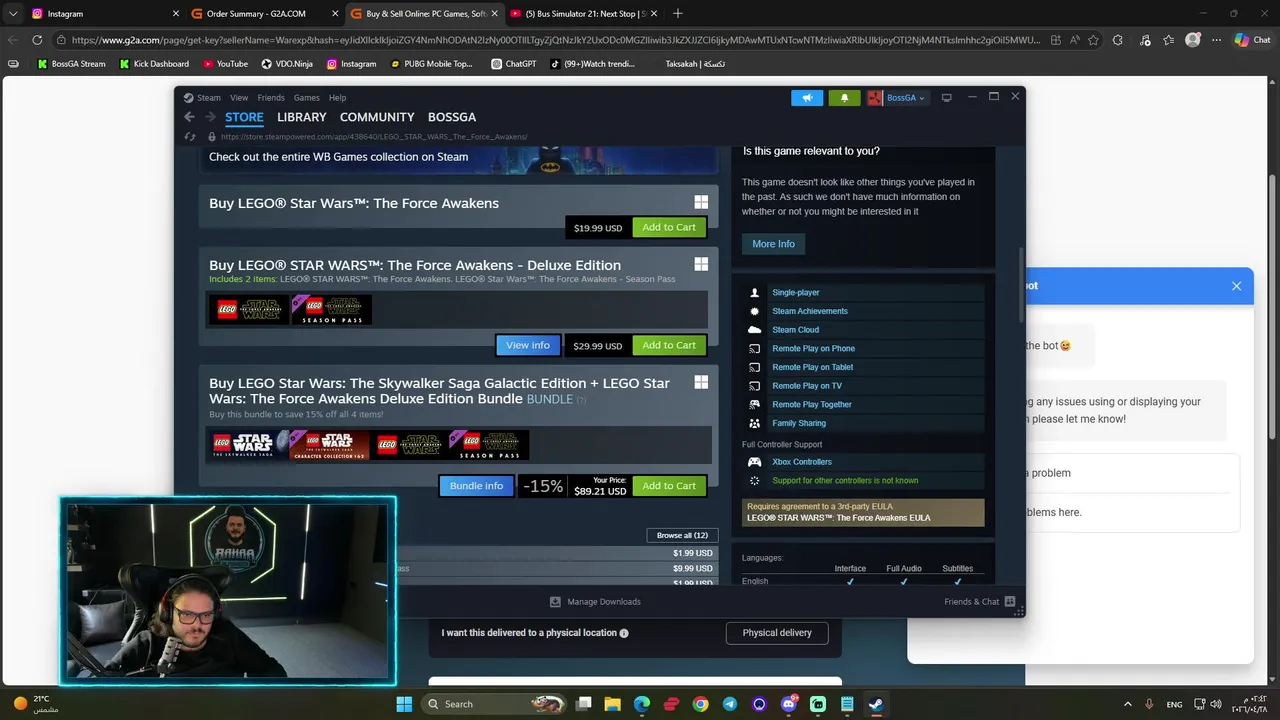
Task: Click the Family Sharing icon
Action: click(x=755, y=423)
